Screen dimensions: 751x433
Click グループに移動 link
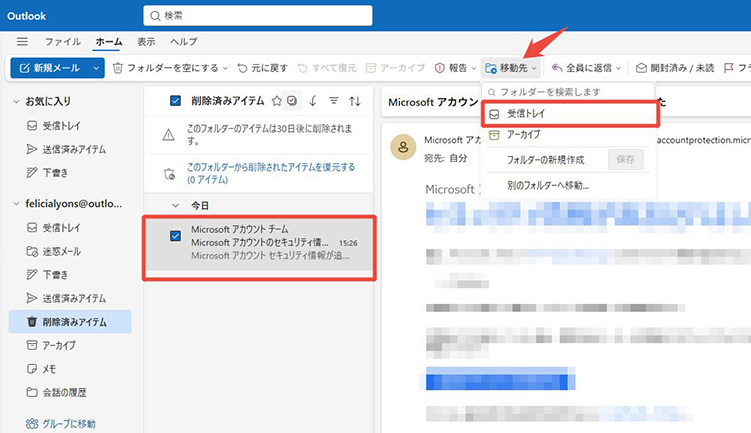point(68,424)
